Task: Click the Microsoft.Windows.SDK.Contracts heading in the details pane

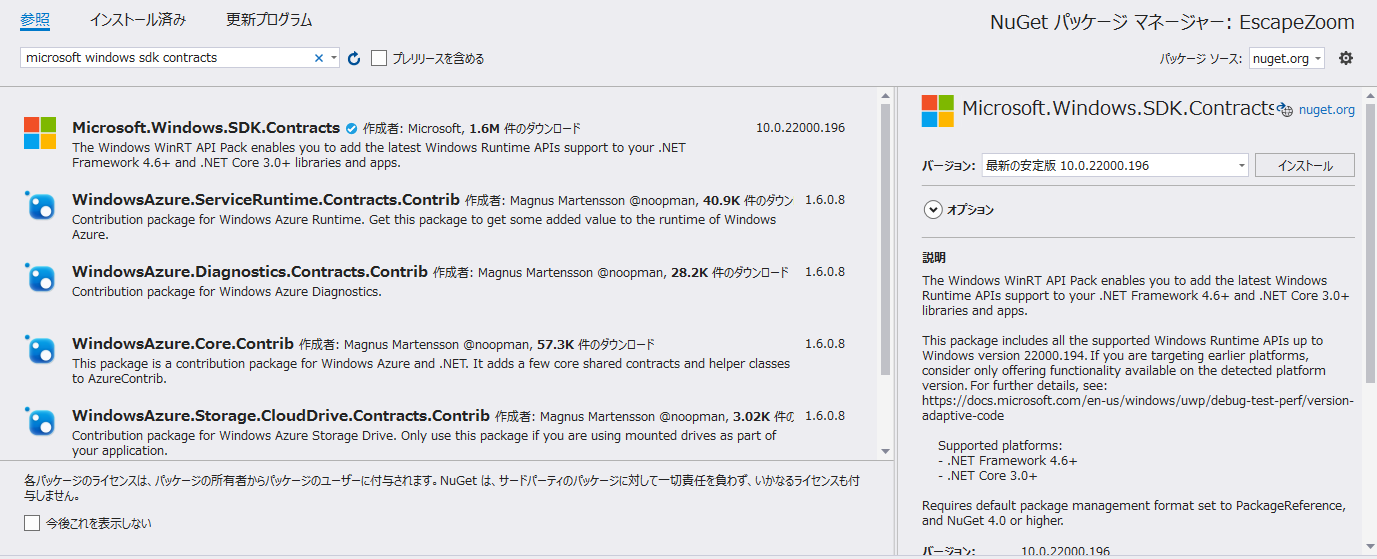Action: pos(1118,108)
